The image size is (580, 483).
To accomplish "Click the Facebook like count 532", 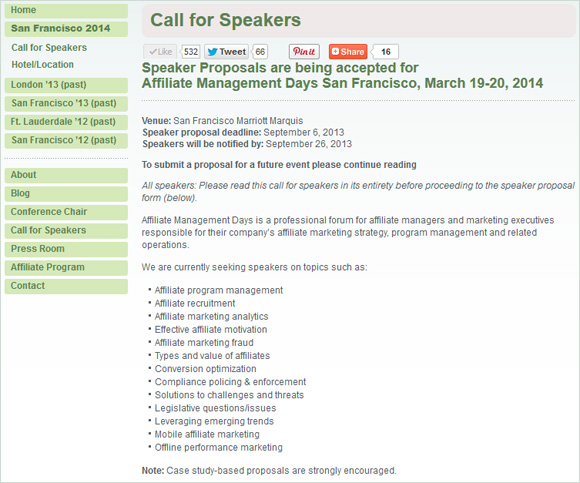I will coord(191,51).
